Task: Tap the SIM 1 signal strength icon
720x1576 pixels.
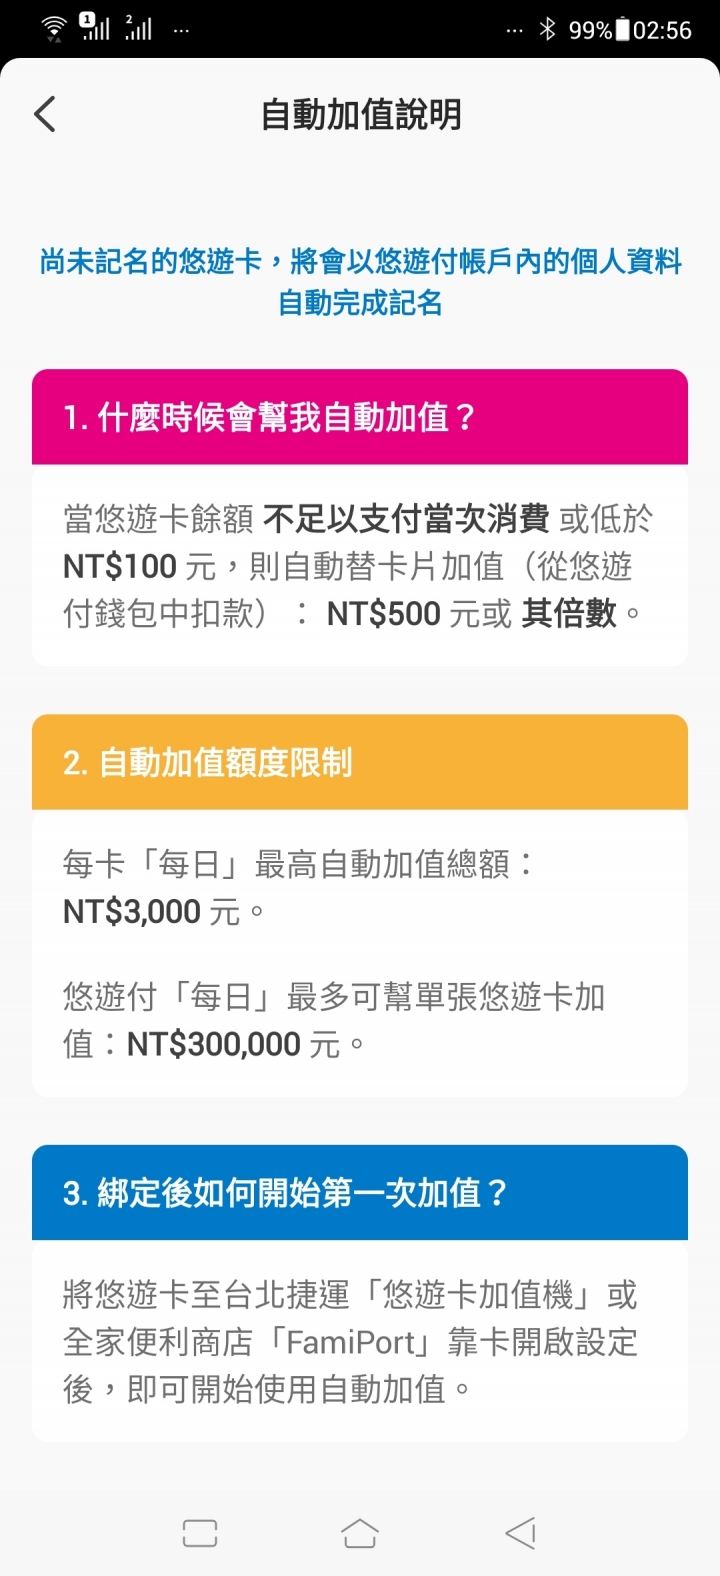Action: point(94,27)
